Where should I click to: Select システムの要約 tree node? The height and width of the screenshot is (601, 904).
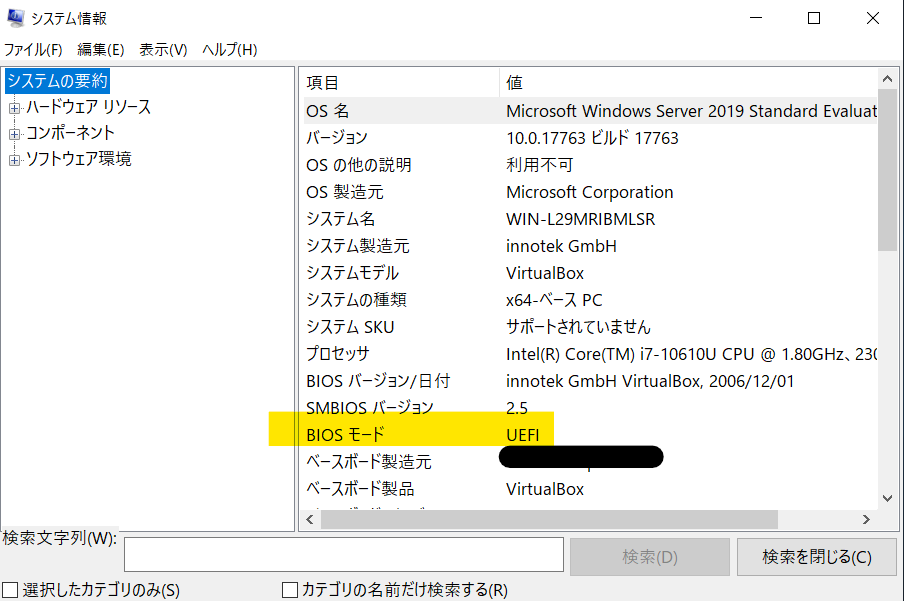[x=57, y=81]
